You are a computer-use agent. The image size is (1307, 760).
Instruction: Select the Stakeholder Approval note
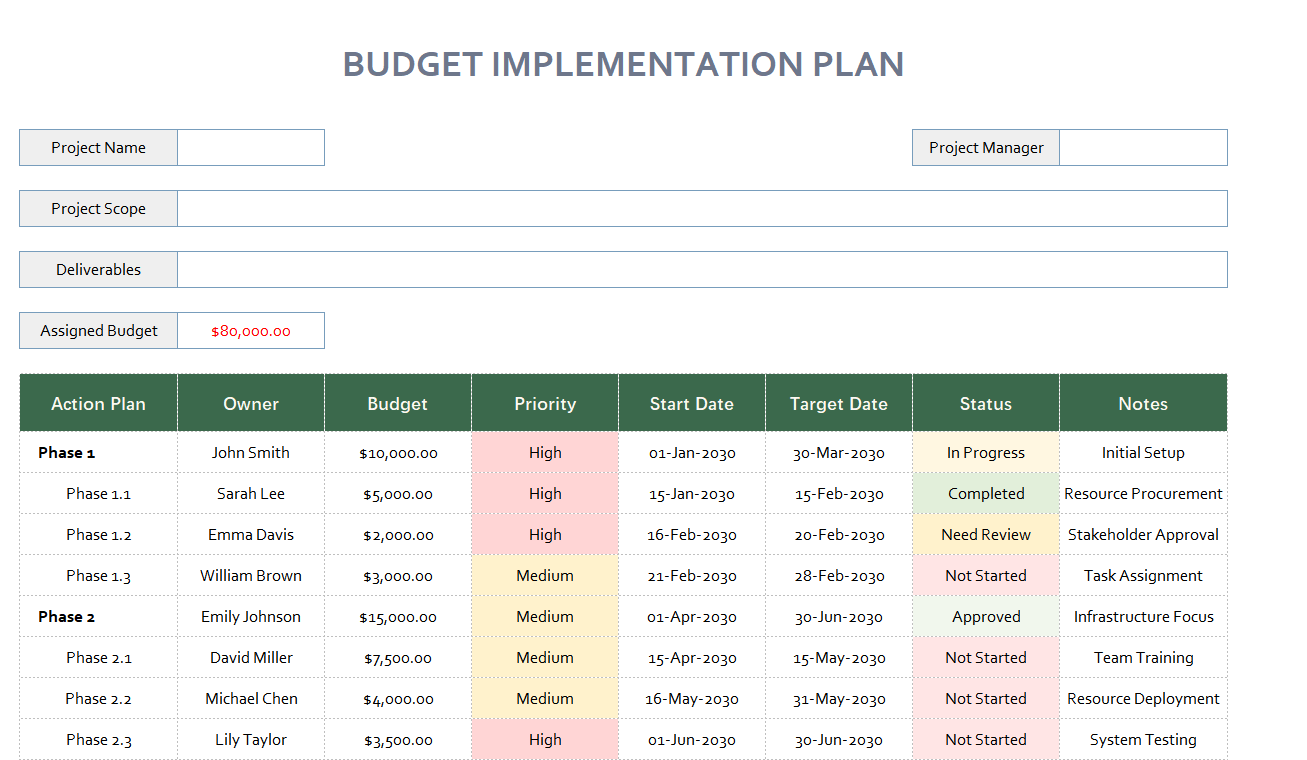1143,534
